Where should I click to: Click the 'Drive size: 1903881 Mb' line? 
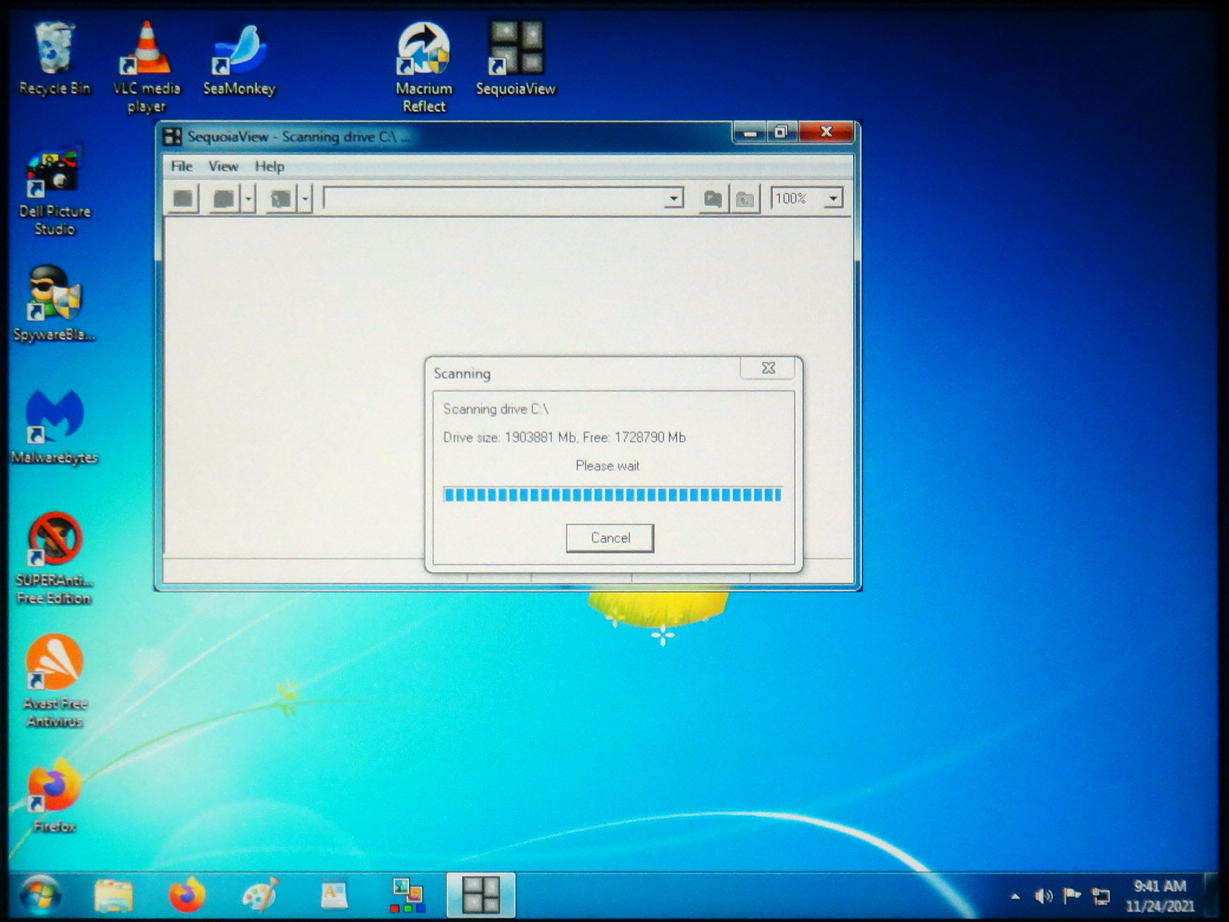pyautogui.click(x=564, y=438)
